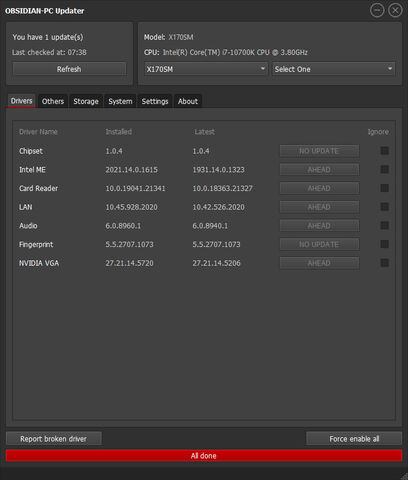Screen dimensions: 408x480
Task: Check the Ignore box for LAN
Action: pos(384,207)
